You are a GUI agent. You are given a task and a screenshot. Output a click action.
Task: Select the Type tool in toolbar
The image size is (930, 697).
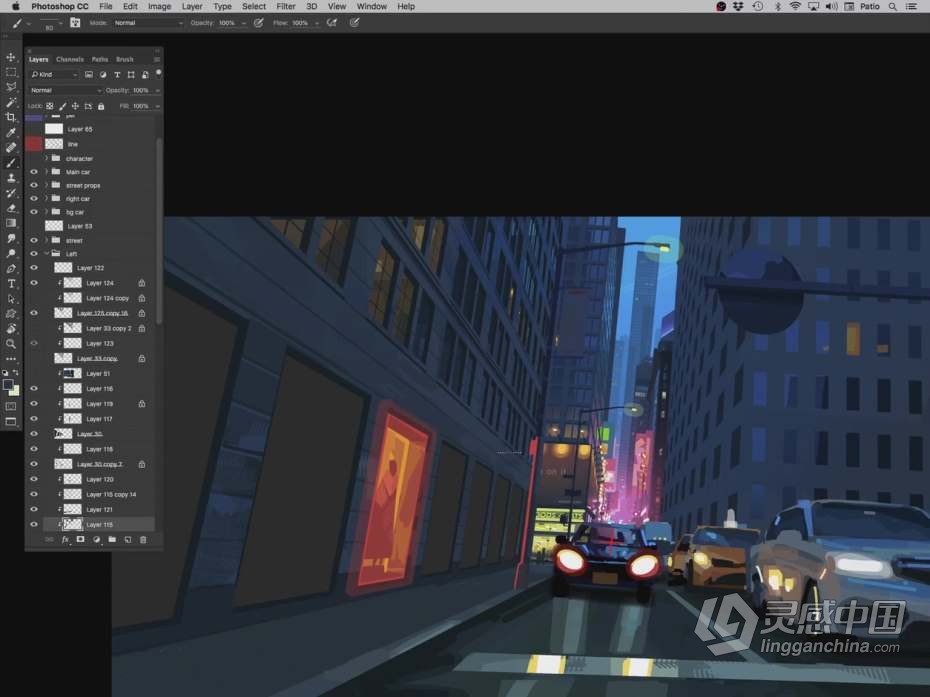coord(11,284)
